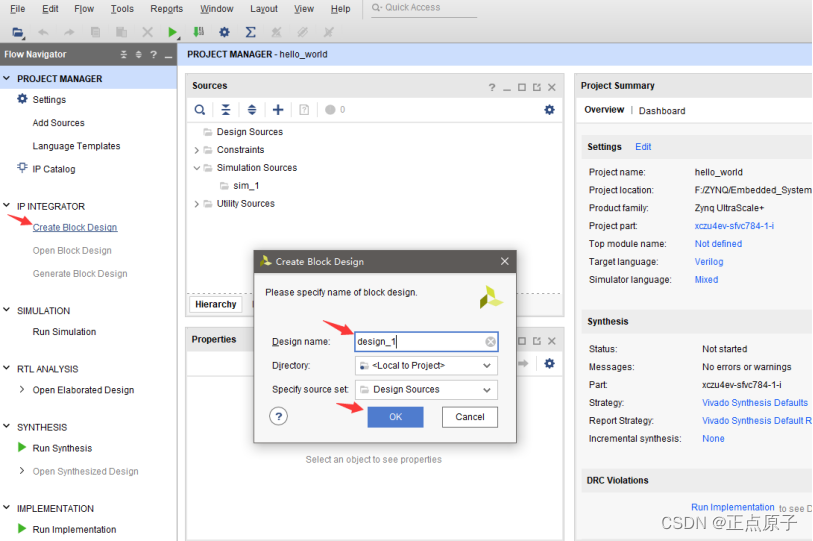Collapse all in Flow Navigator header
This screenshot has width=813, height=541.
click(x=123, y=54)
